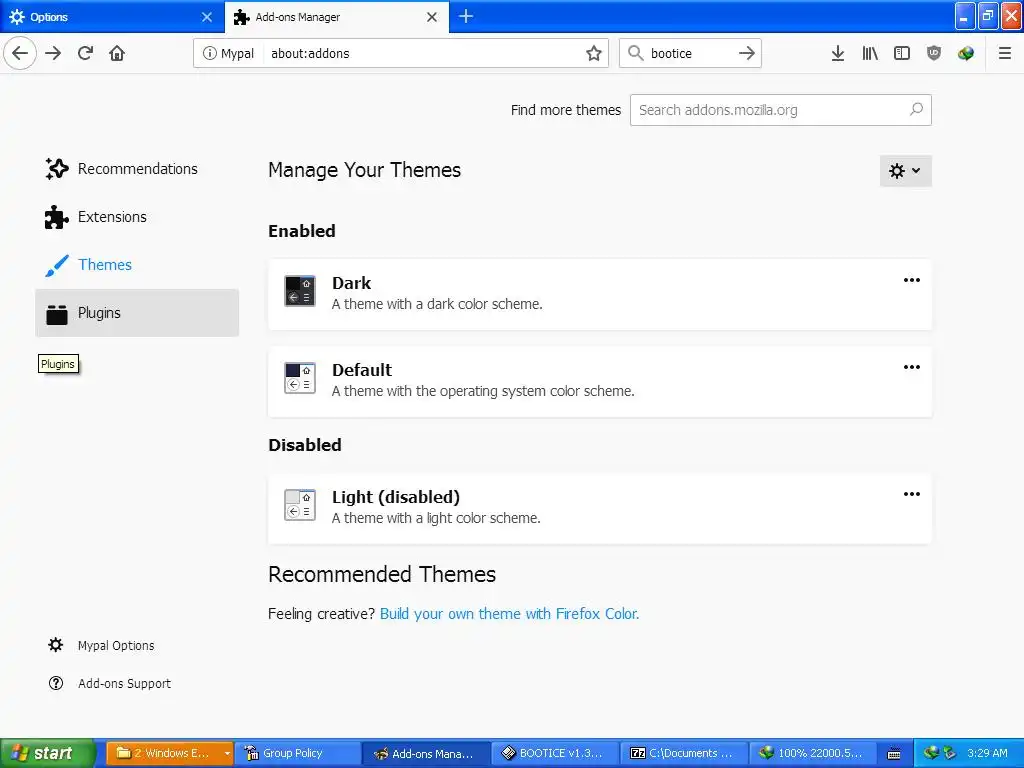Open the Extensions category
This screenshot has height=768, width=1024.
point(137,217)
